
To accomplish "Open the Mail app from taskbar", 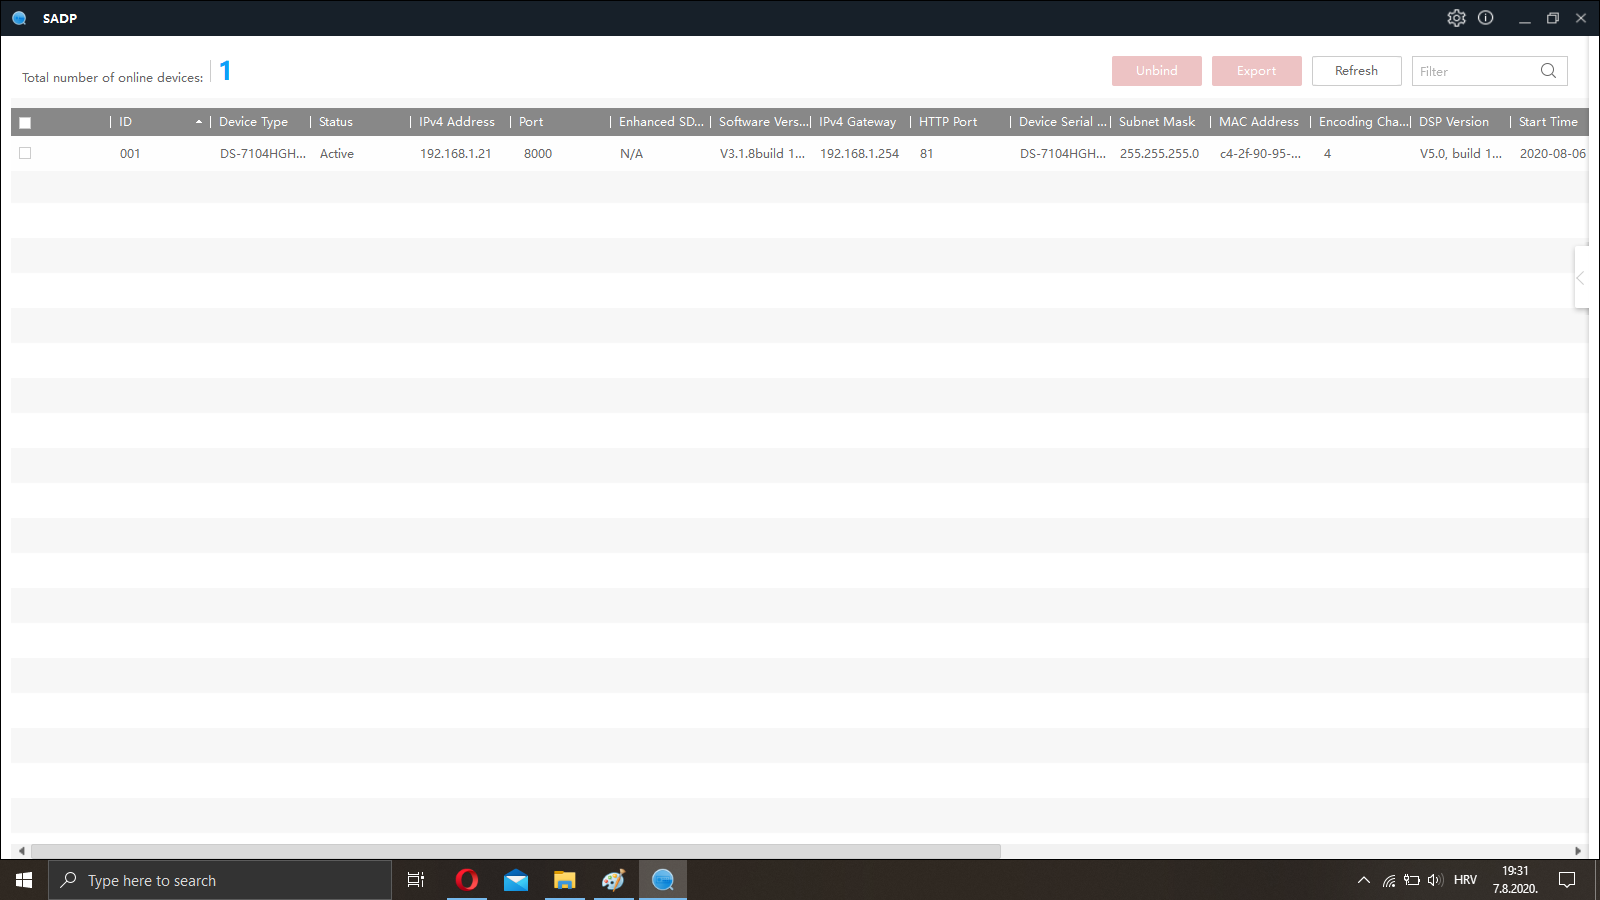I will (516, 880).
